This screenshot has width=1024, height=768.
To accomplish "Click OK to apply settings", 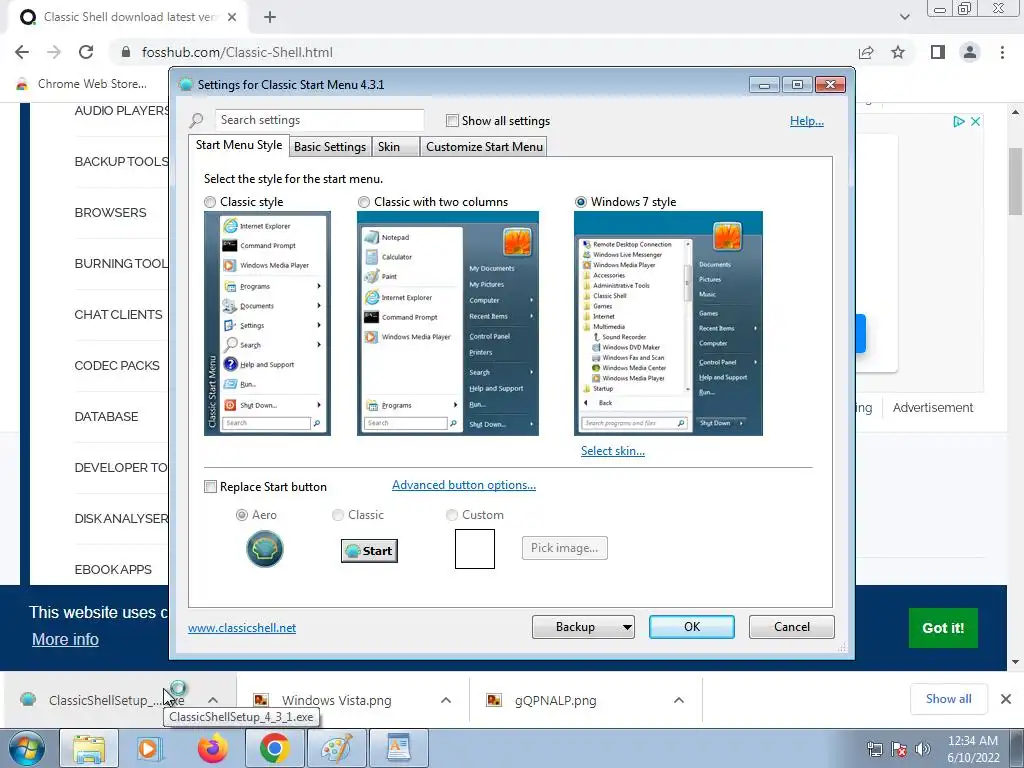I will tap(692, 627).
